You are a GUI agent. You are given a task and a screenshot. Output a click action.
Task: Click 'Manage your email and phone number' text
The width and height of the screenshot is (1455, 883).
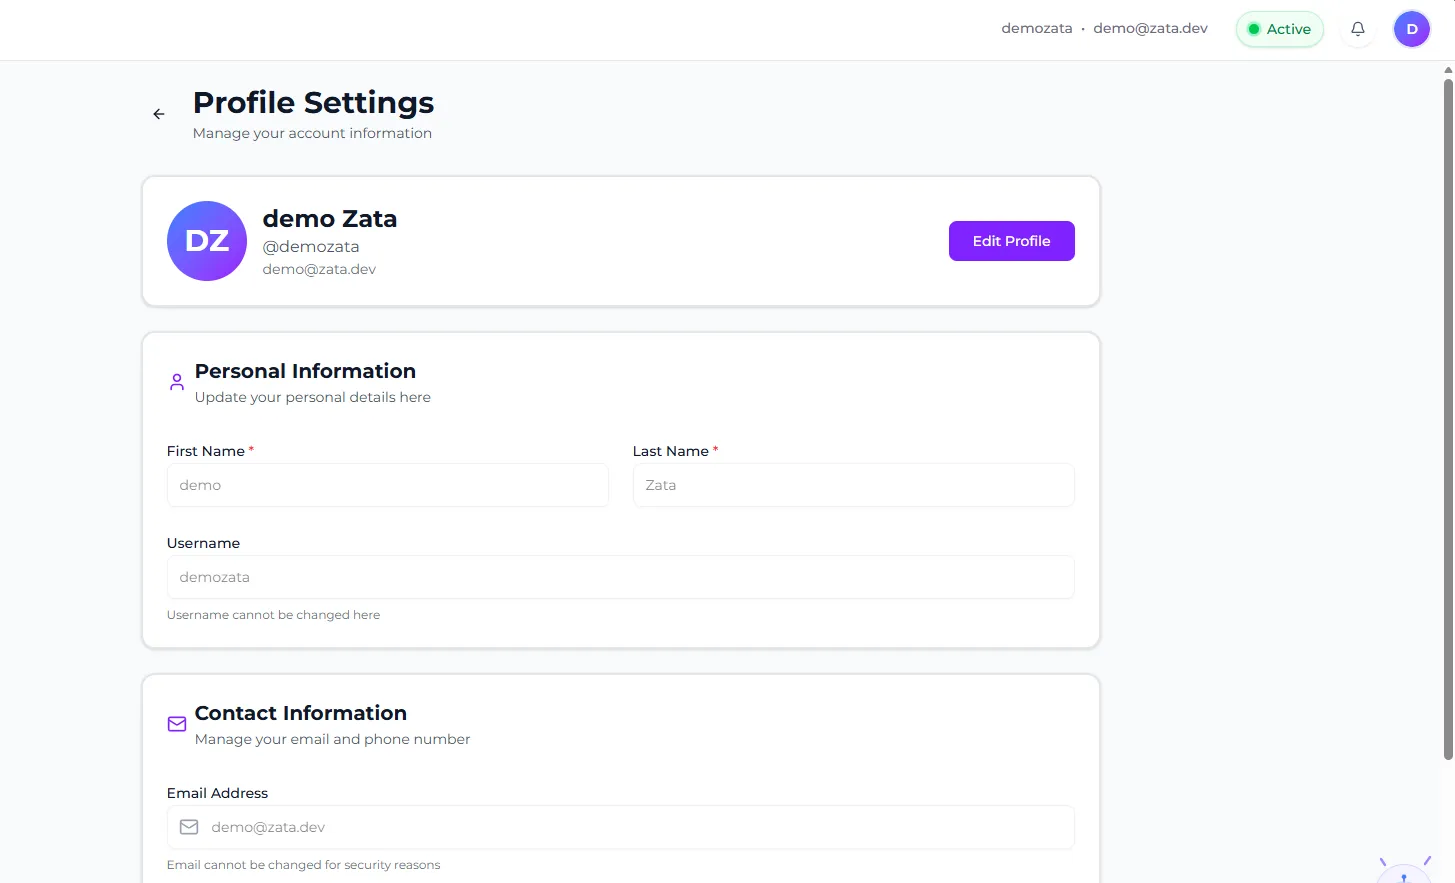(332, 739)
